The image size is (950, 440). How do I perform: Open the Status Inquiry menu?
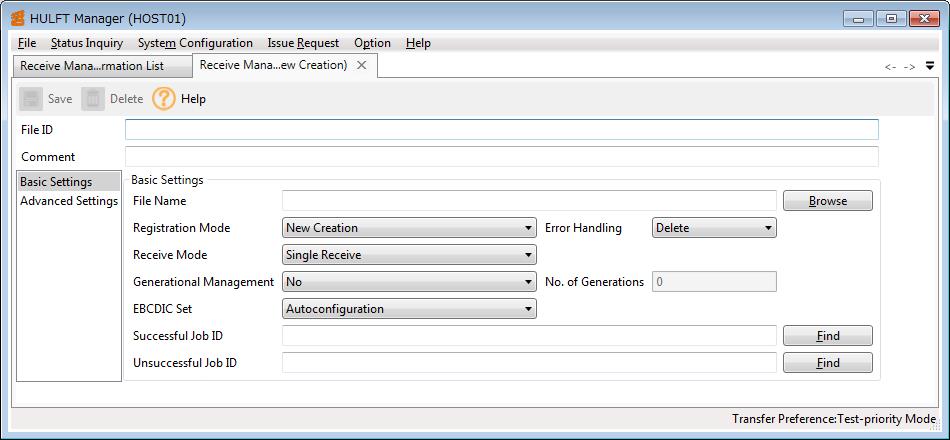click(x=87, y=43)
